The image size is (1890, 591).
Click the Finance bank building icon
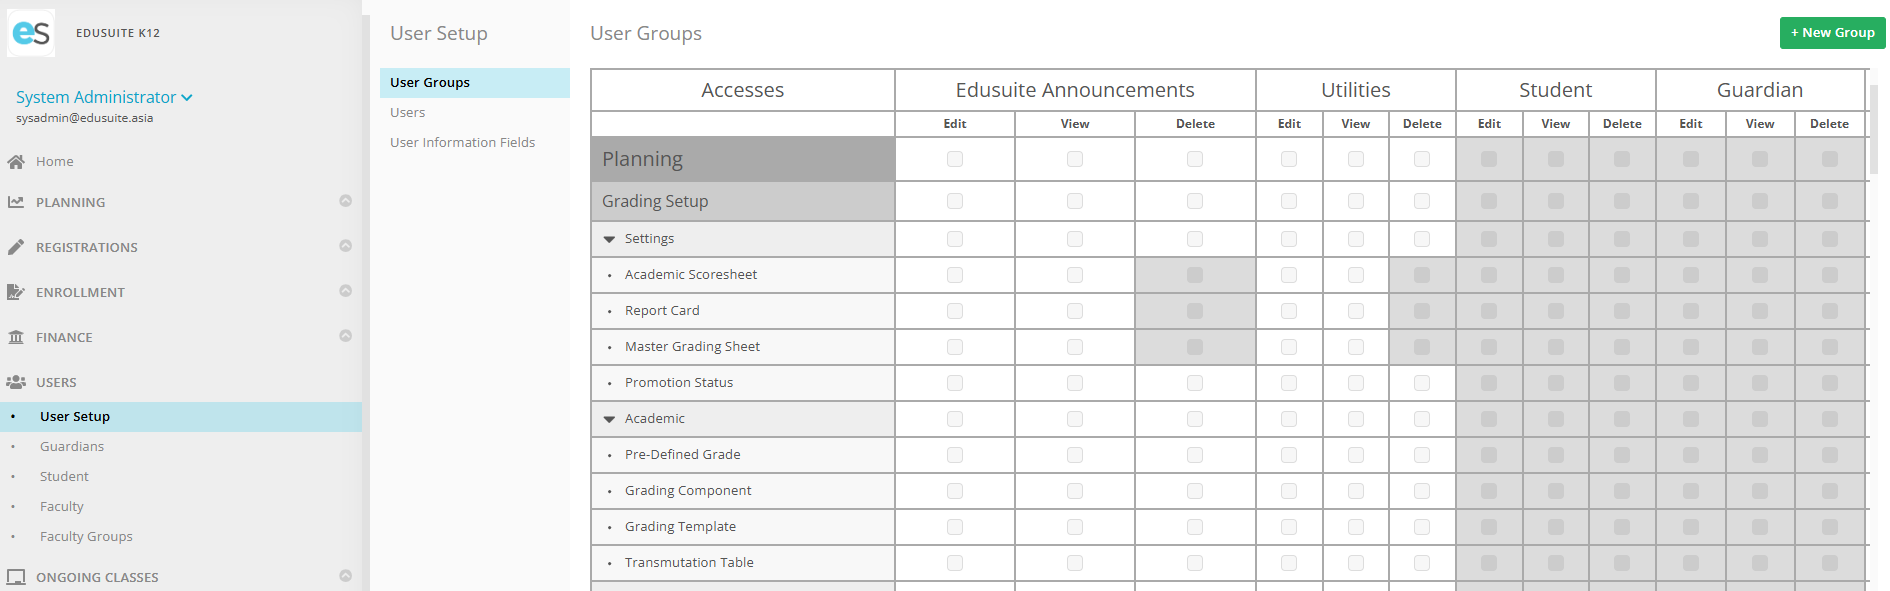(x=16, y=337)
